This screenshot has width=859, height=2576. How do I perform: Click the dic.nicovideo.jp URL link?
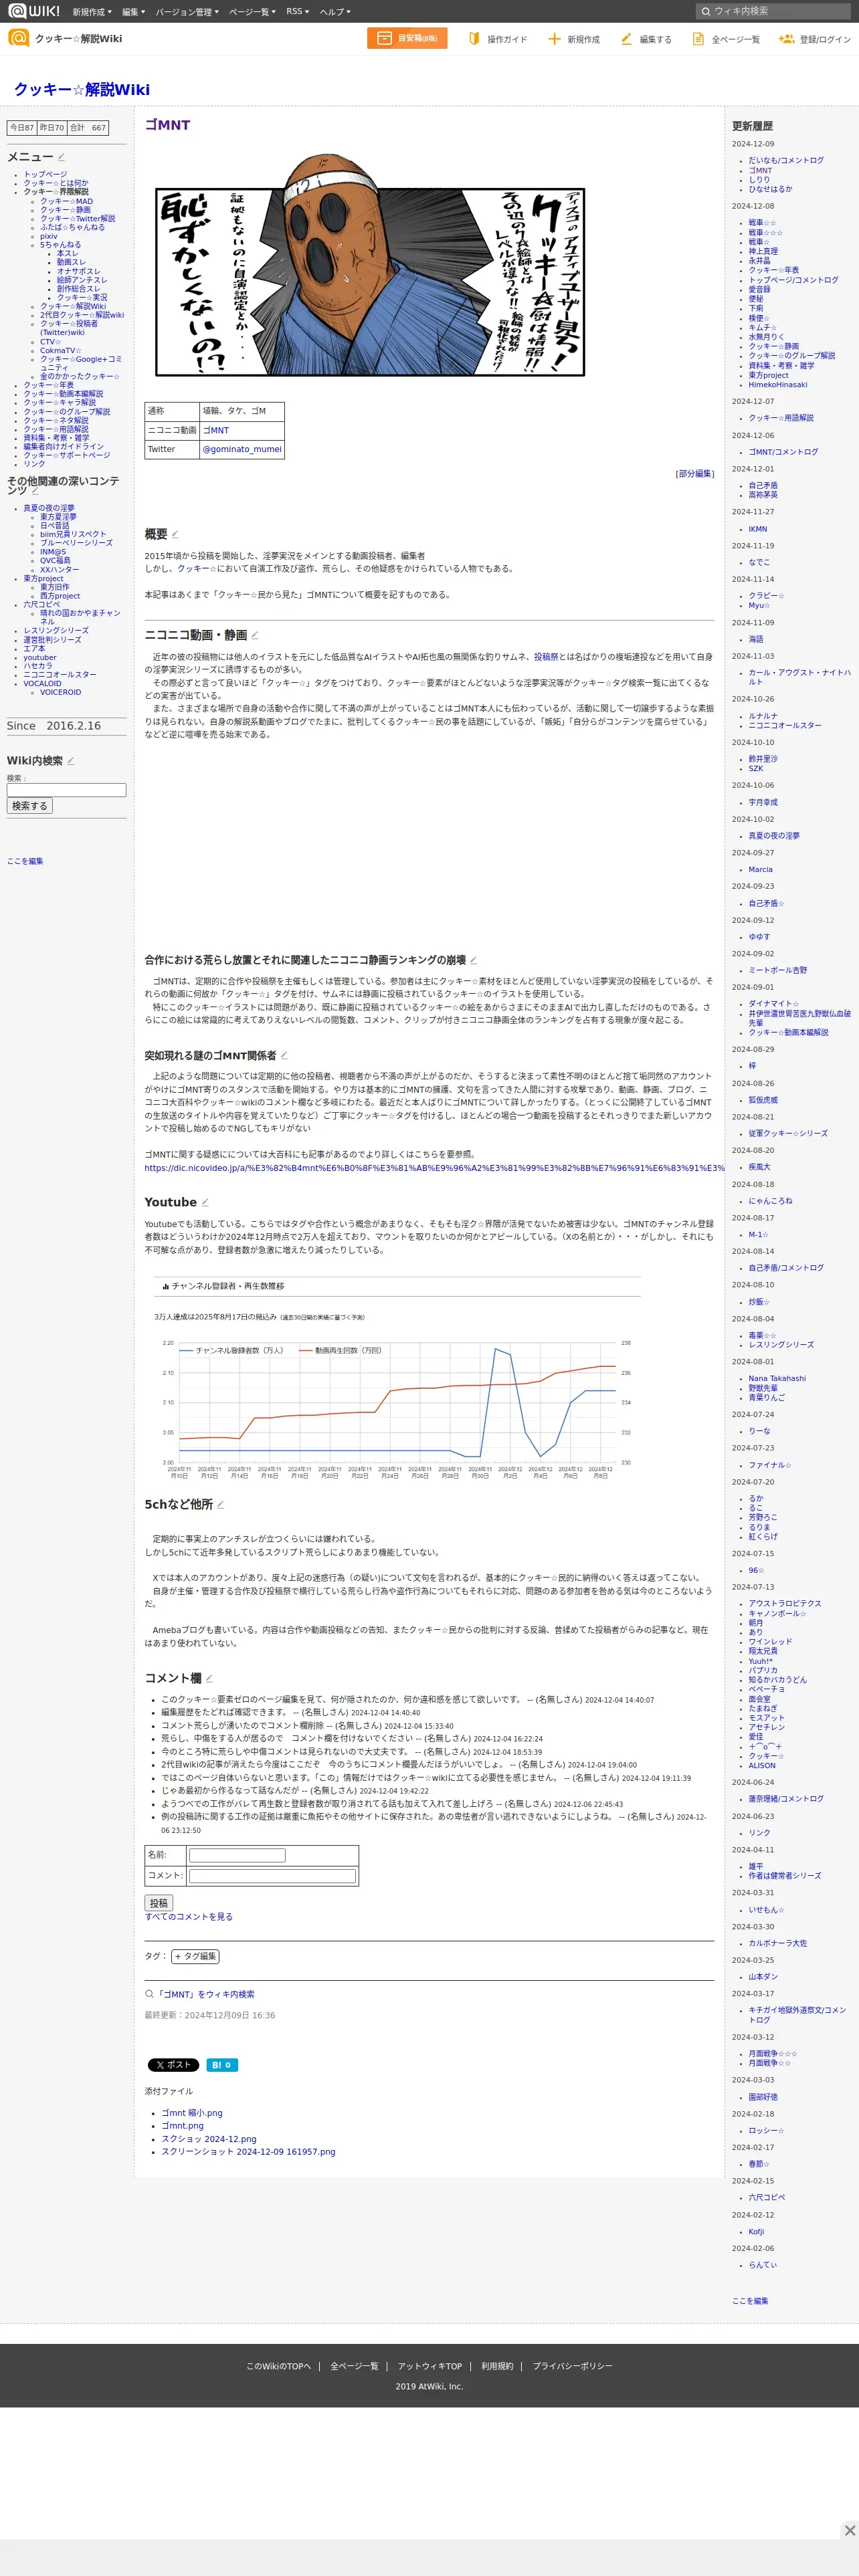coord(434,1168)
